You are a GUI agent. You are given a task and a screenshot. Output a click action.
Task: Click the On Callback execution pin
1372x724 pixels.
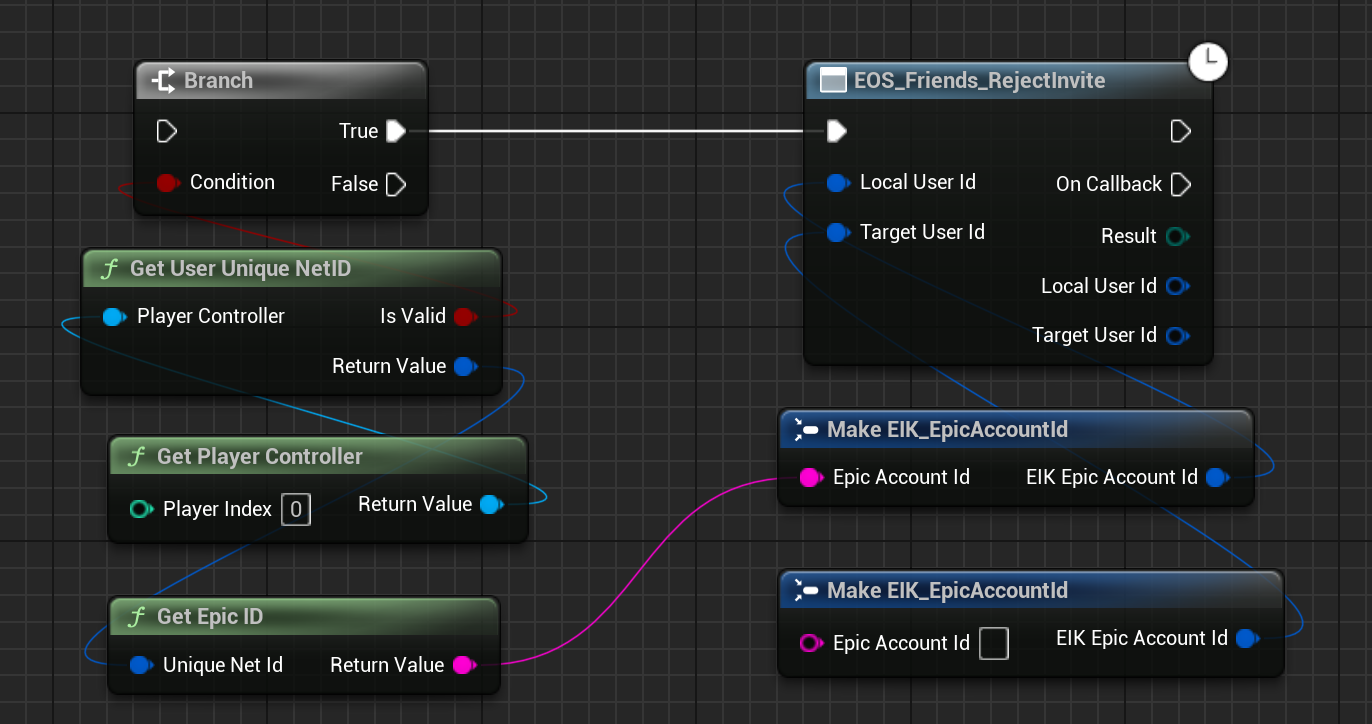tap(1180, 184)
